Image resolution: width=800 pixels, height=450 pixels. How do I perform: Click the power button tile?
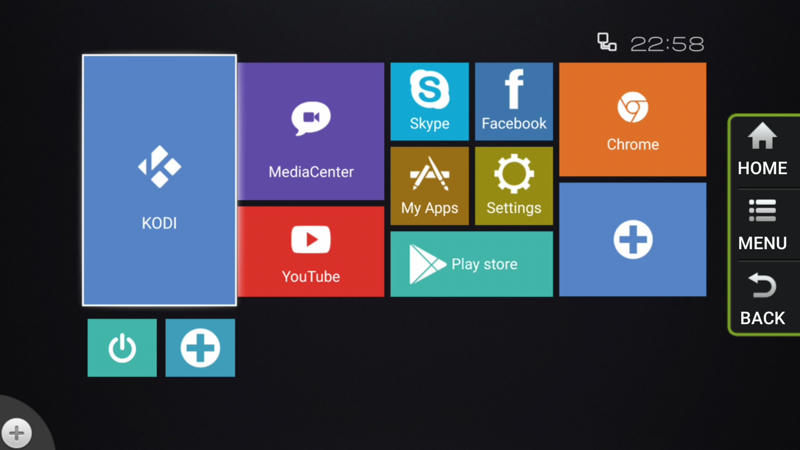click(122, 348)
